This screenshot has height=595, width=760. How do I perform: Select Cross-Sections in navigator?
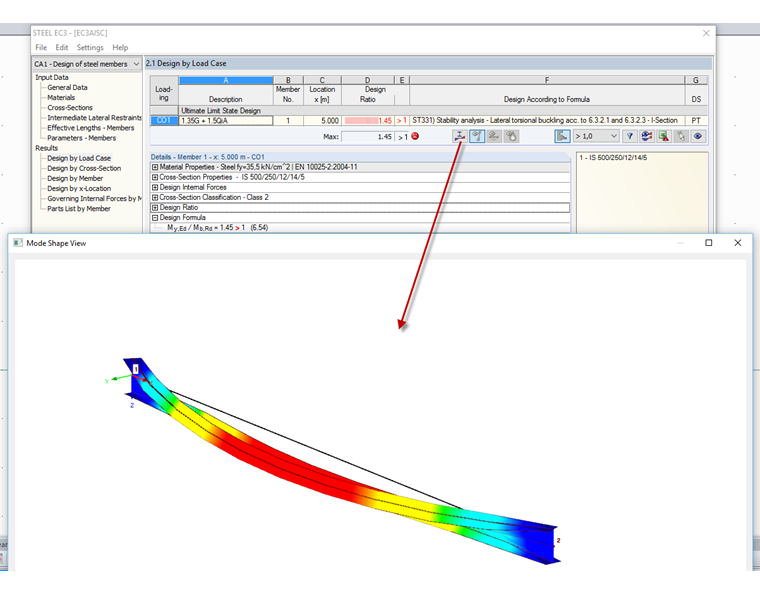pos(70,108)
